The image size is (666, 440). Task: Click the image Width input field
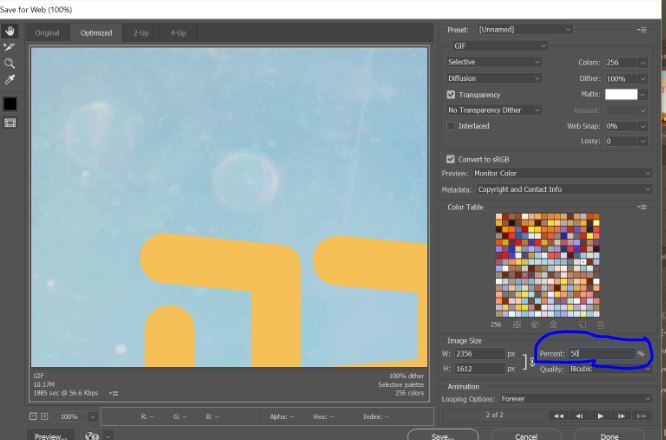point(480,353)
